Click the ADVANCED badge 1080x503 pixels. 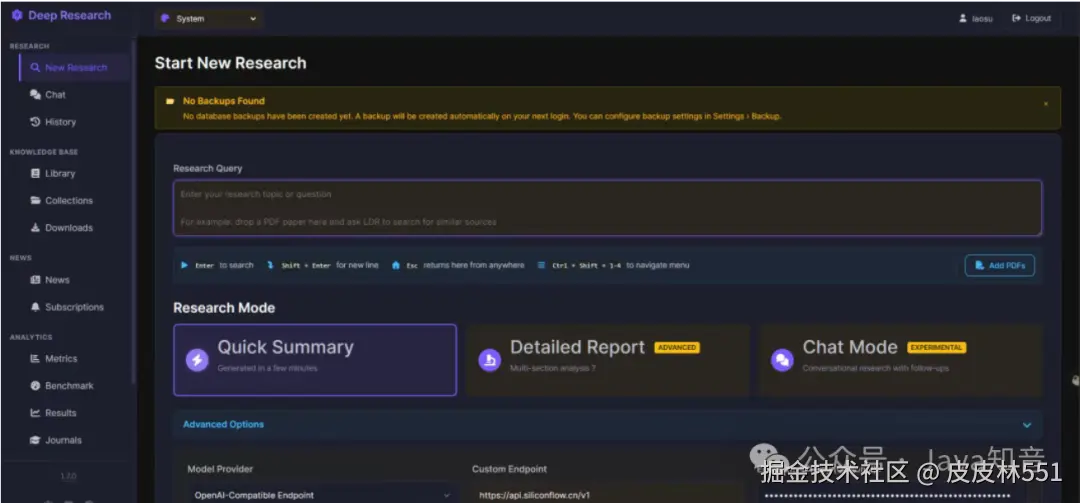677,347
